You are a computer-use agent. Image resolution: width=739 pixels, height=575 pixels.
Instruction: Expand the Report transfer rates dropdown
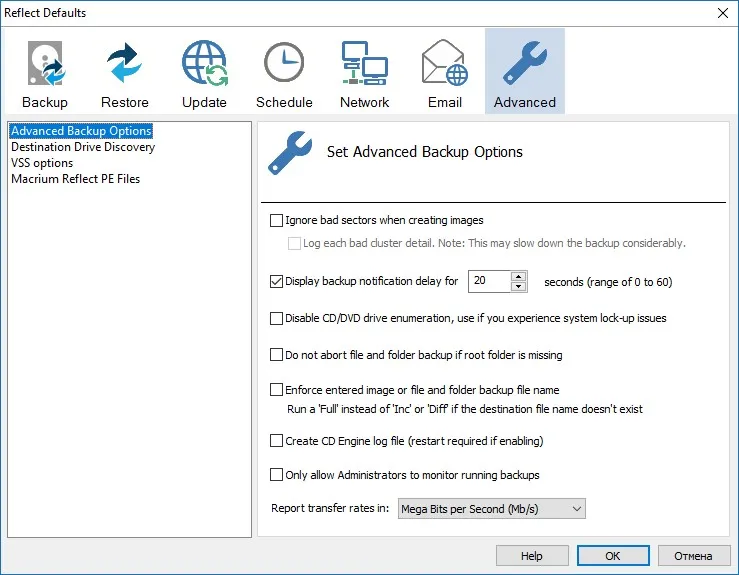(x=492, y=509)
